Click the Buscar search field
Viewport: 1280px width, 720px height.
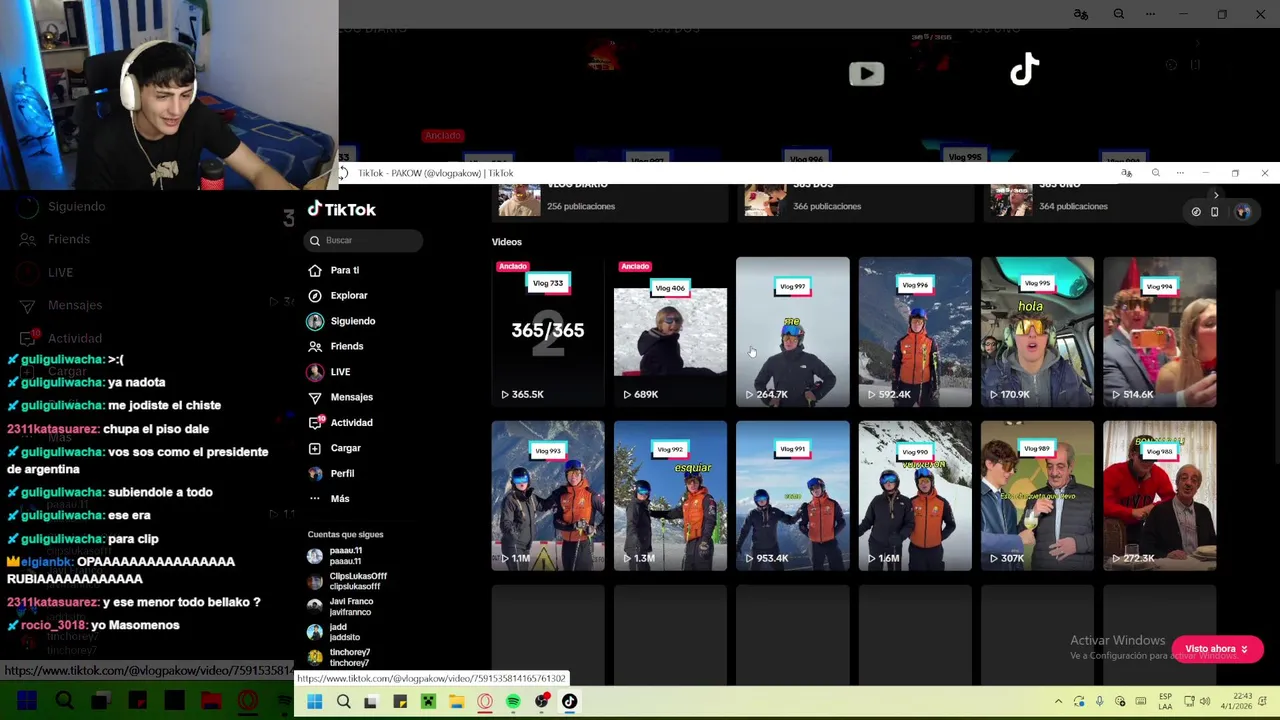363,240
